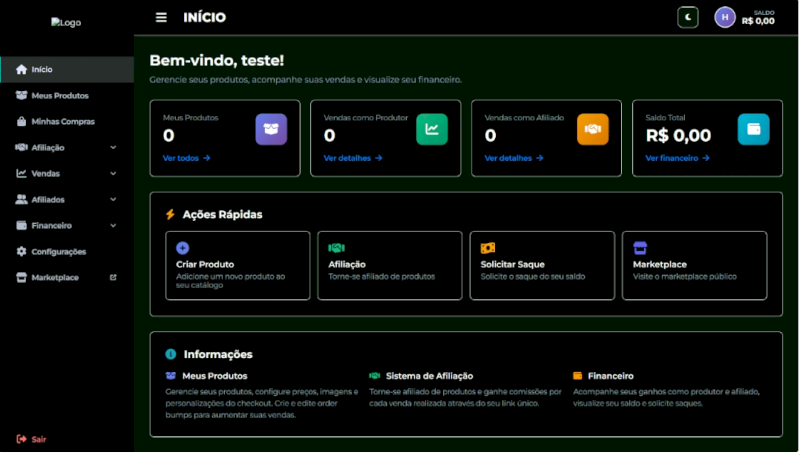
Task: Open Meus Produtos in the sidebar
Action: click(59, 96)
